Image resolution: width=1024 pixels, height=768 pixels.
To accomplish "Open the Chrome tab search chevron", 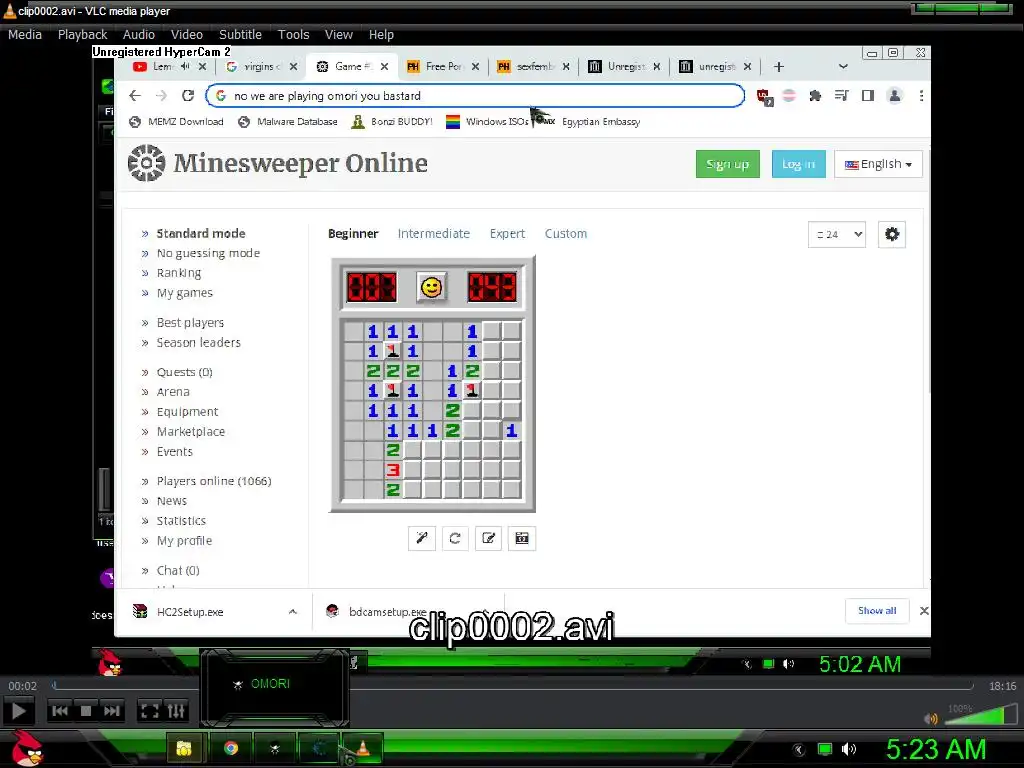I will pos(843,67).
